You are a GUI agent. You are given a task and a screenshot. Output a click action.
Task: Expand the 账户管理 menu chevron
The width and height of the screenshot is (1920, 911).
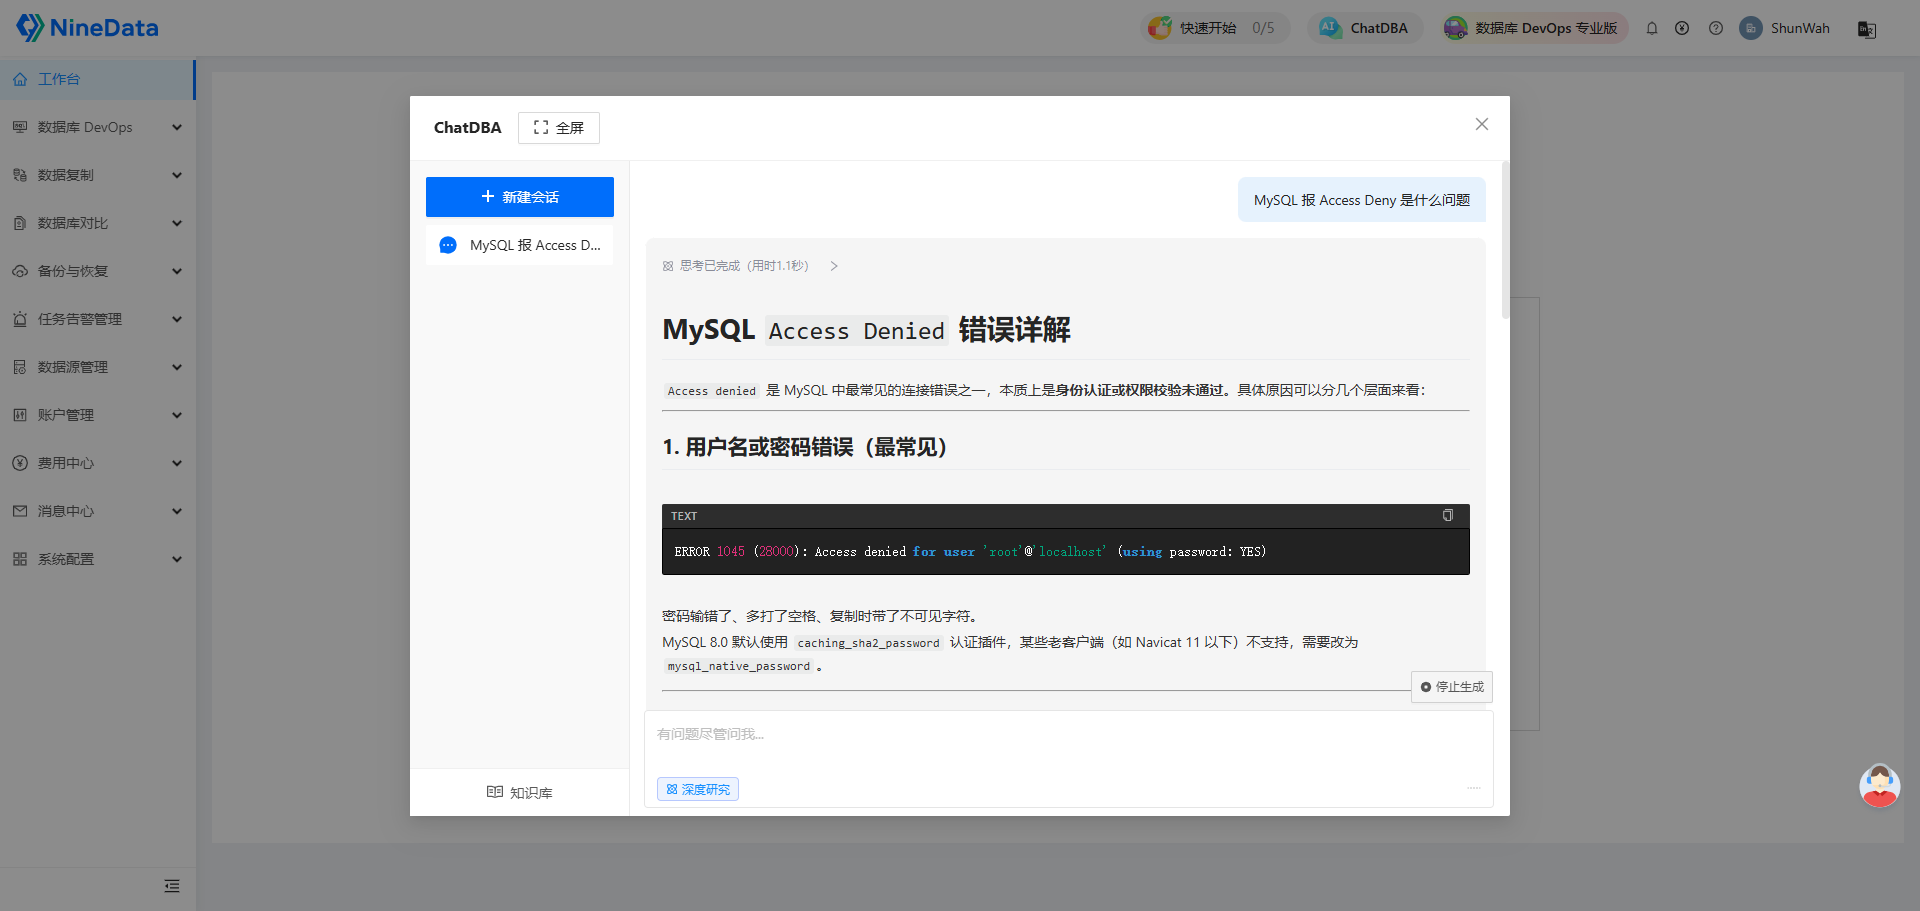point(177,415)
